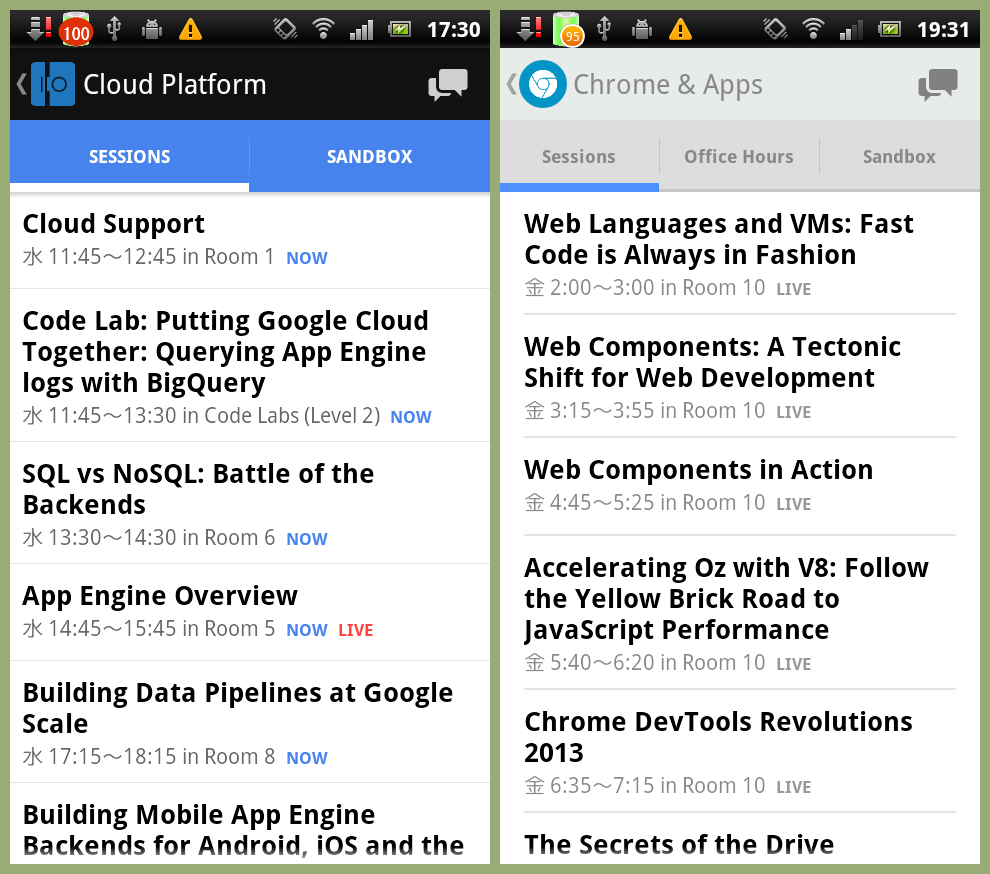
Task: Tap the Chrome logo beside Chrome & Apps
Action: point(543,84)
